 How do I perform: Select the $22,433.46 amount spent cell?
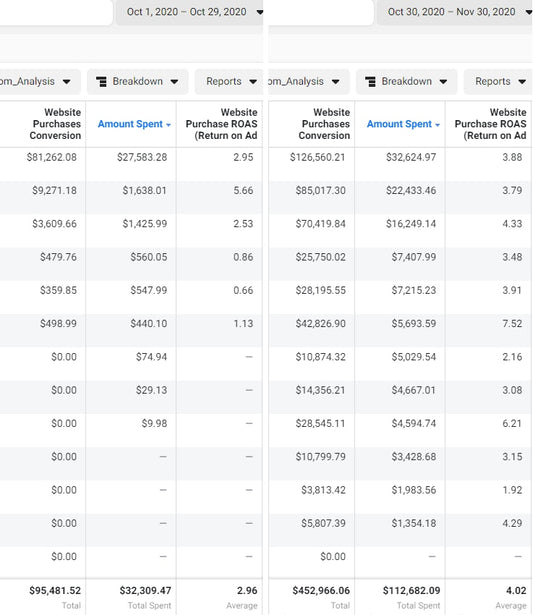pyautogui.click(x=411, y=191)
